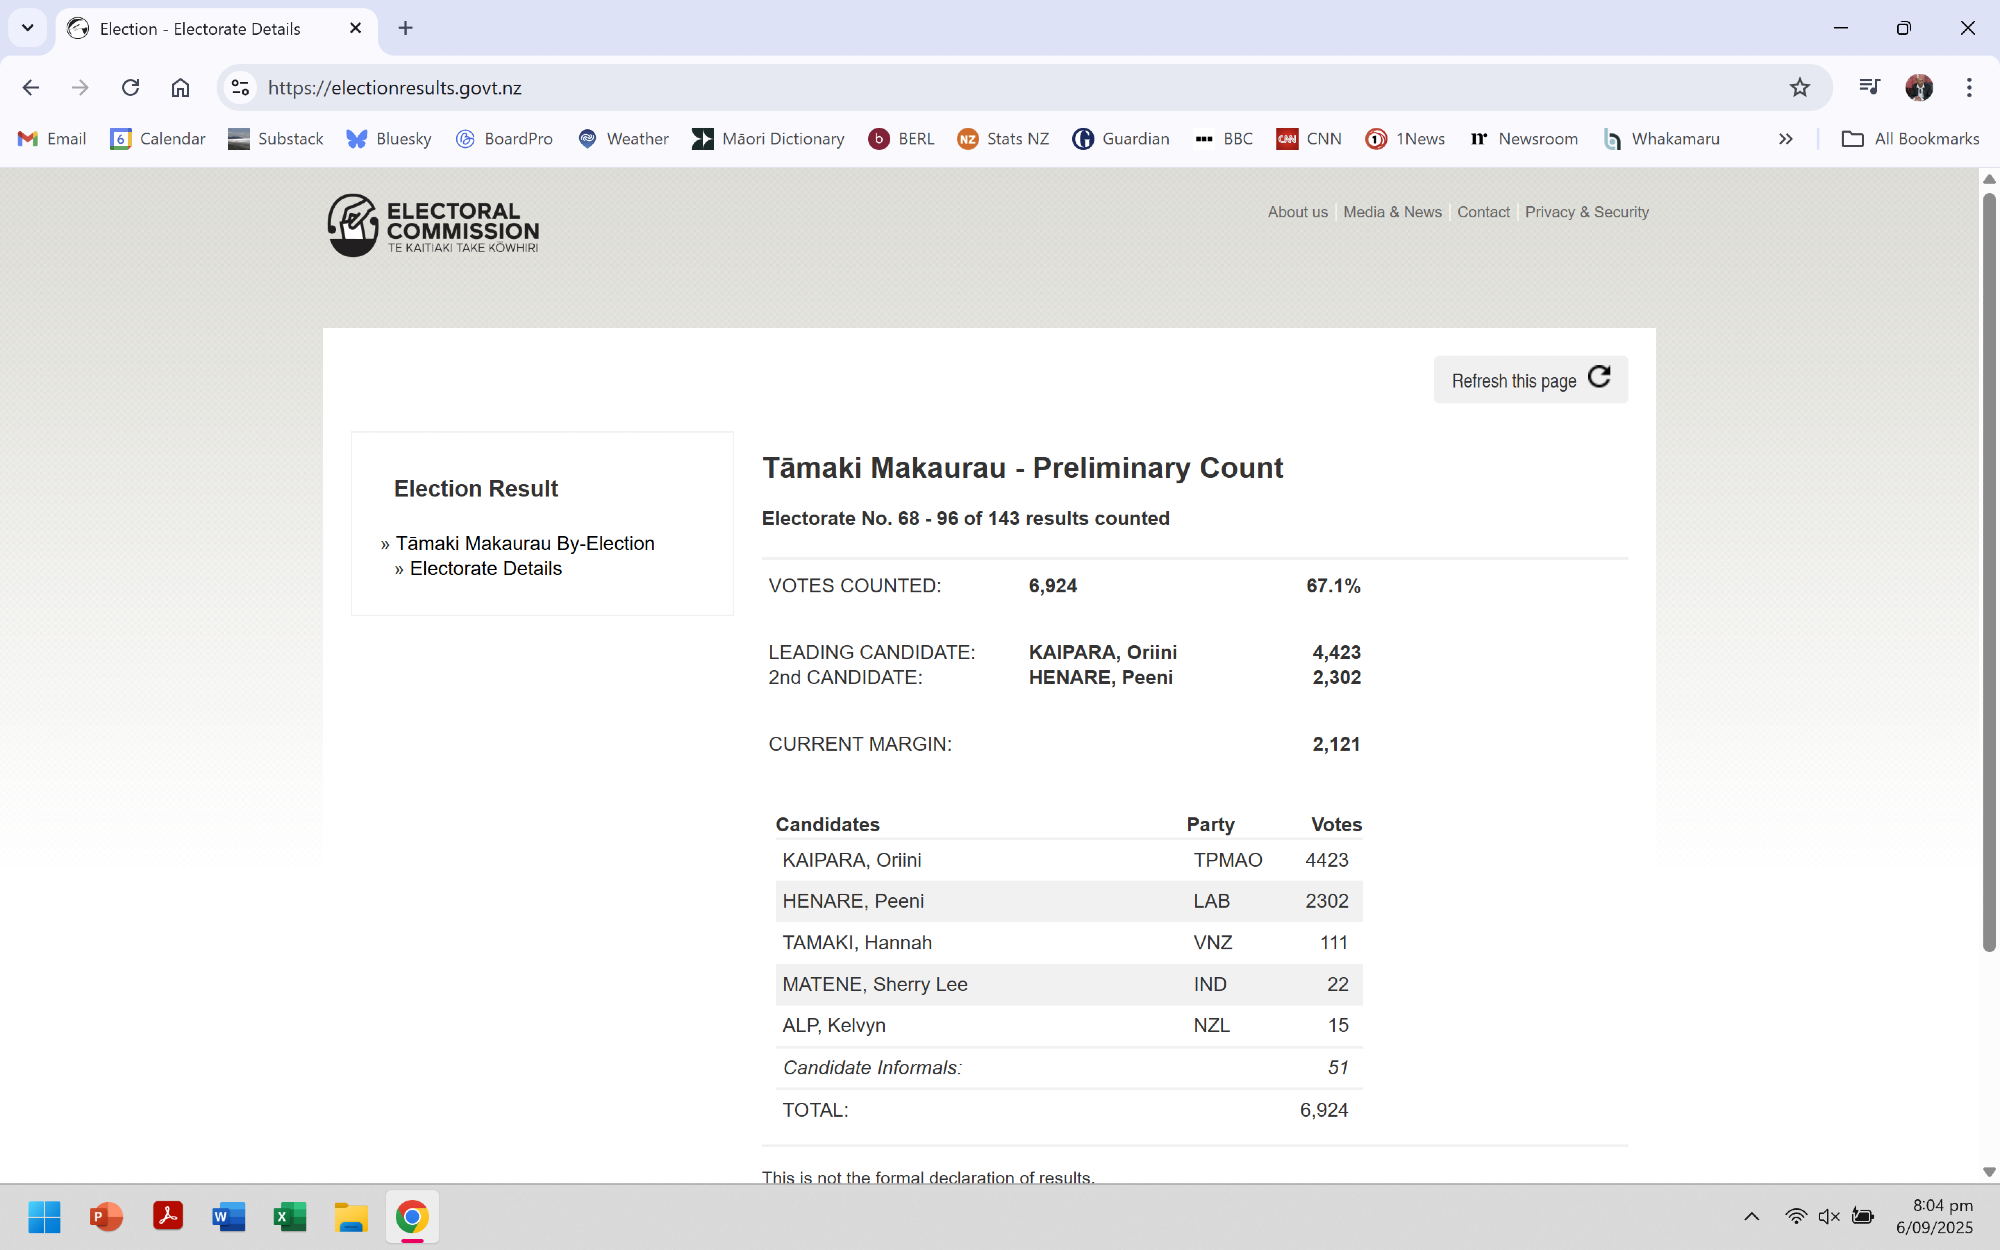The image size is (2000, 1250).
Task: Bookmark this page with star icon
Action: click(x=1799, y=88)
